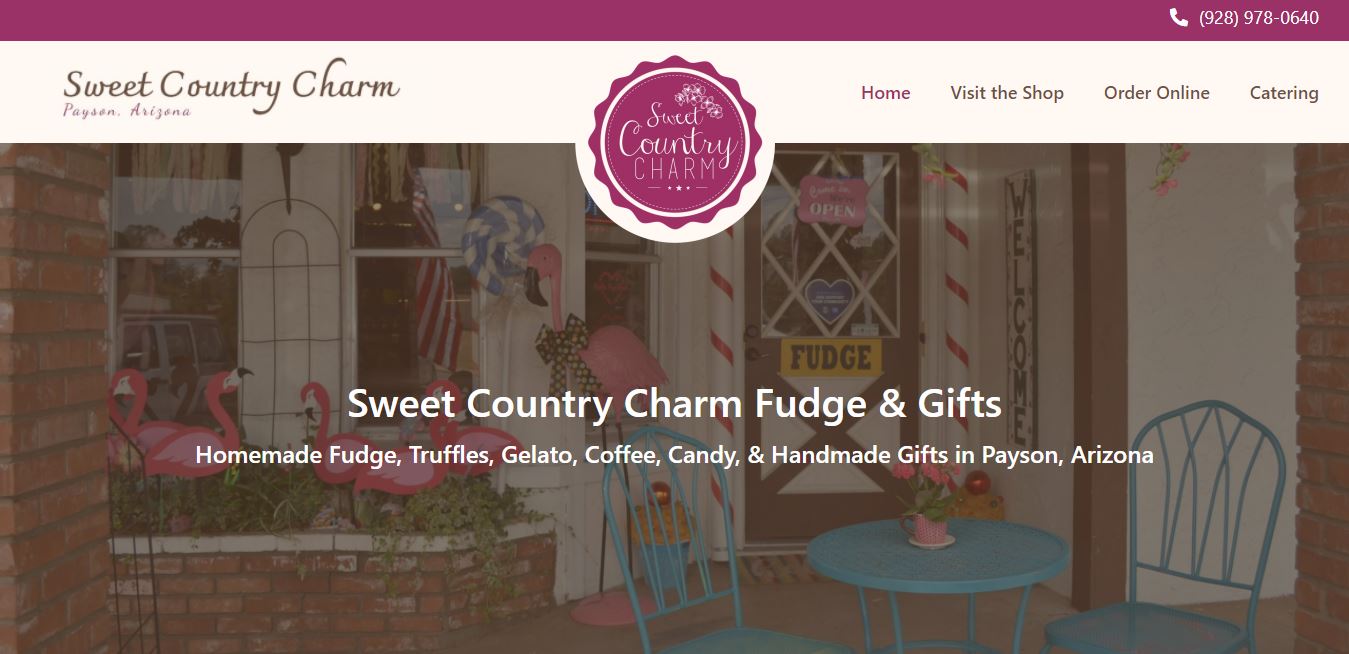Viewport: 1349px width, 654px height.
Task: Click the Sweet Country Charm Fudge & Gifts heading
Action: tap(674, 404)
